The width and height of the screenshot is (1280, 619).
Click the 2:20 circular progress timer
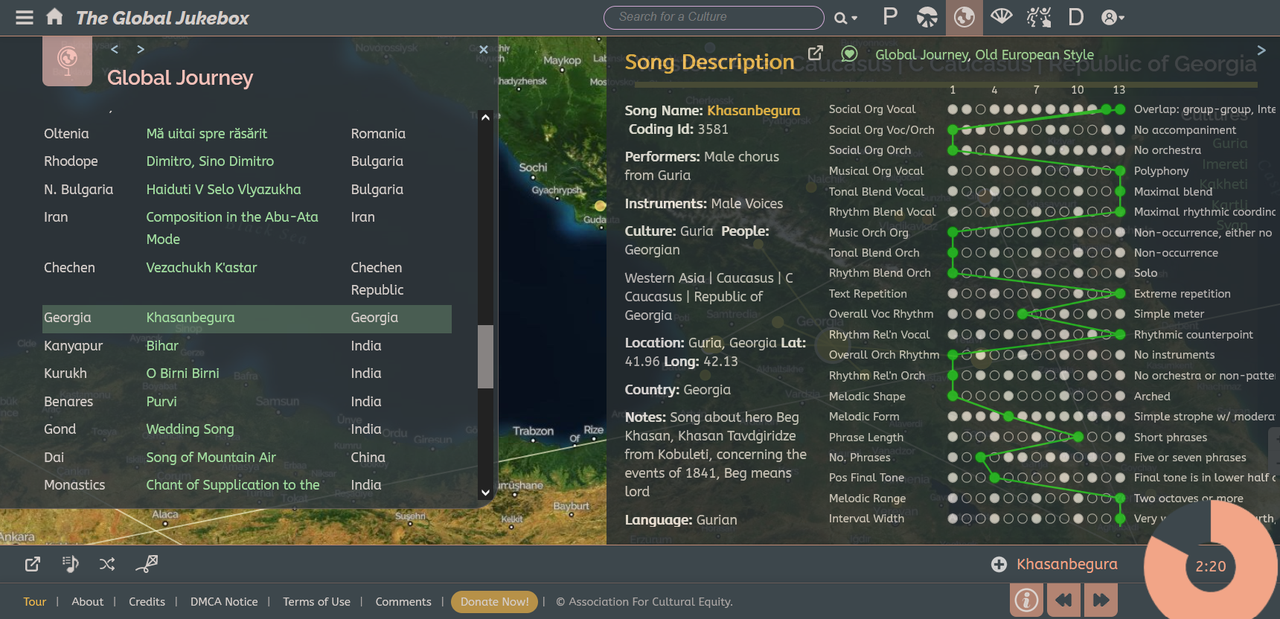(1211, 566)
